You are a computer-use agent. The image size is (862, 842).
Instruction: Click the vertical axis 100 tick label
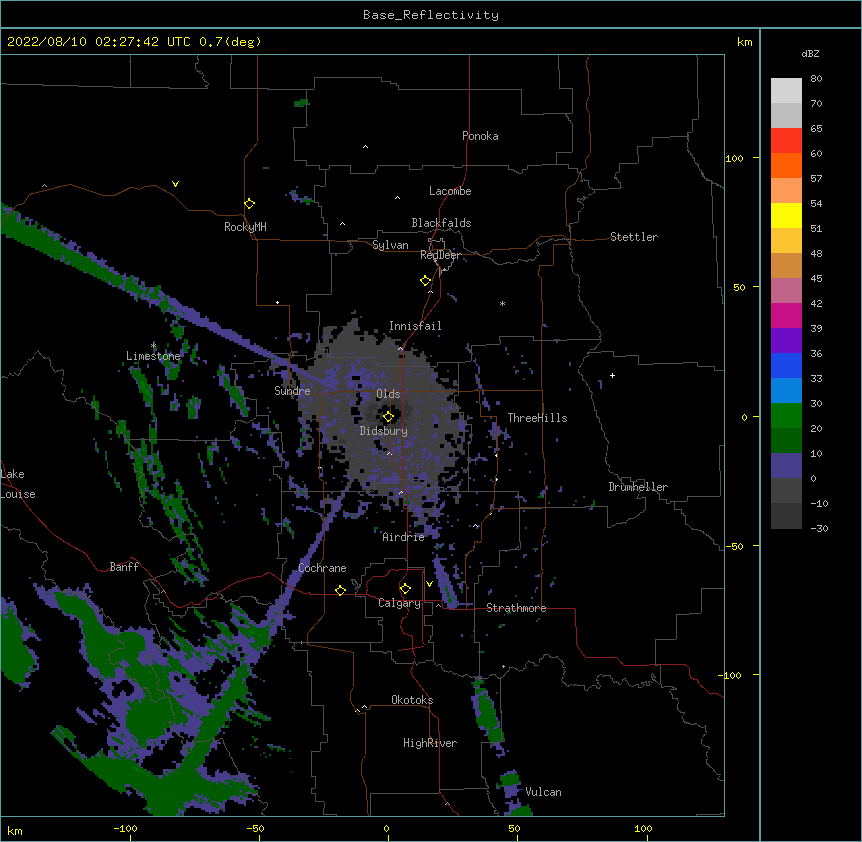click(x=734, y=158)
